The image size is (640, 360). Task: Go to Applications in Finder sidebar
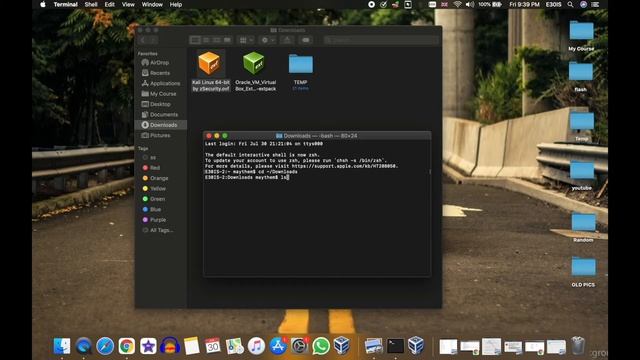160,83
